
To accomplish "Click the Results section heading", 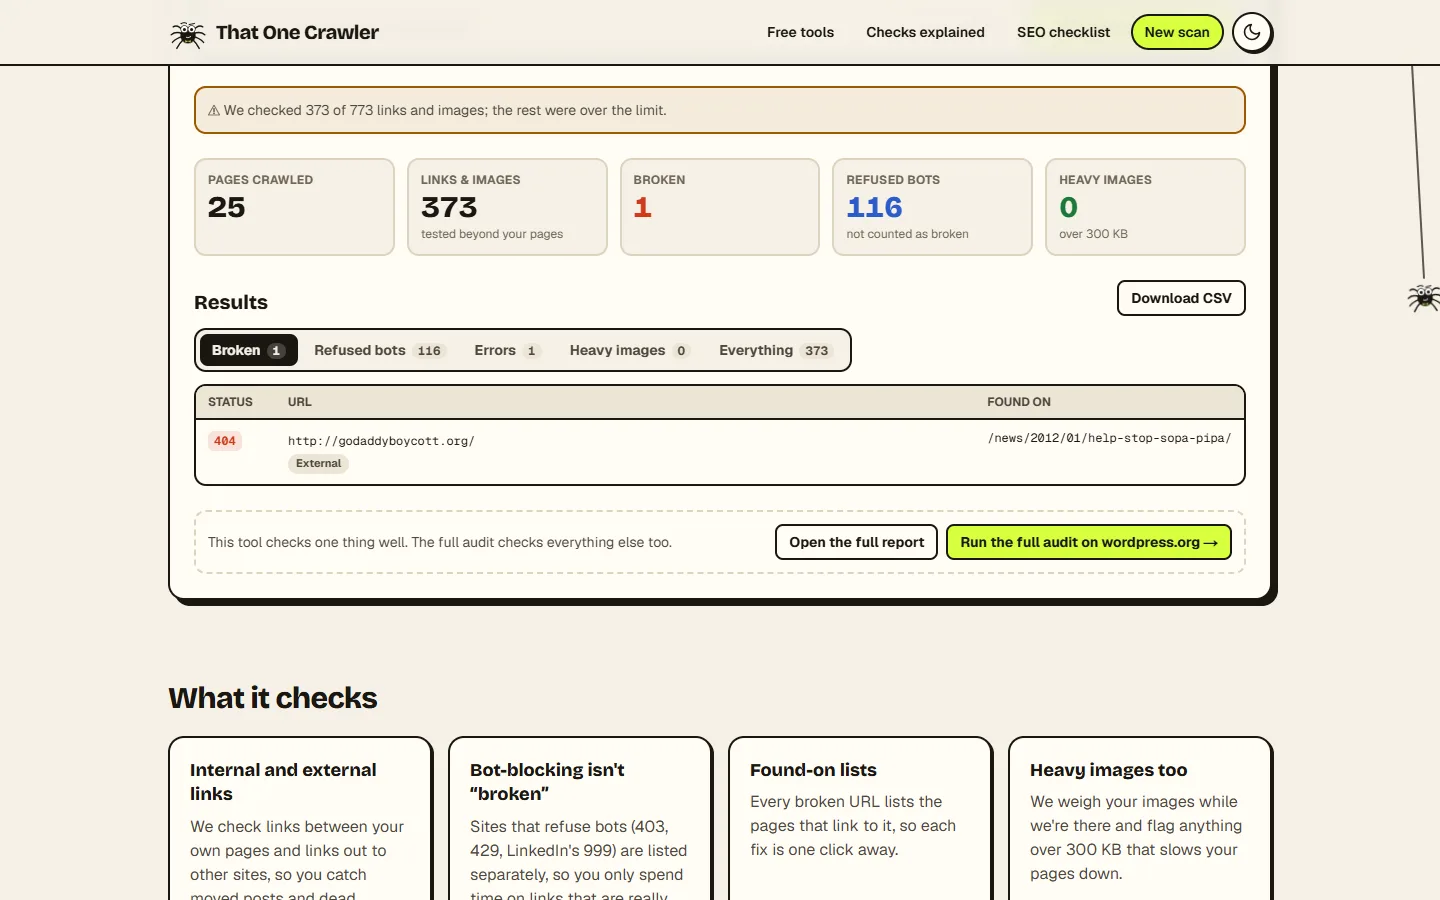I will (231, 302).
